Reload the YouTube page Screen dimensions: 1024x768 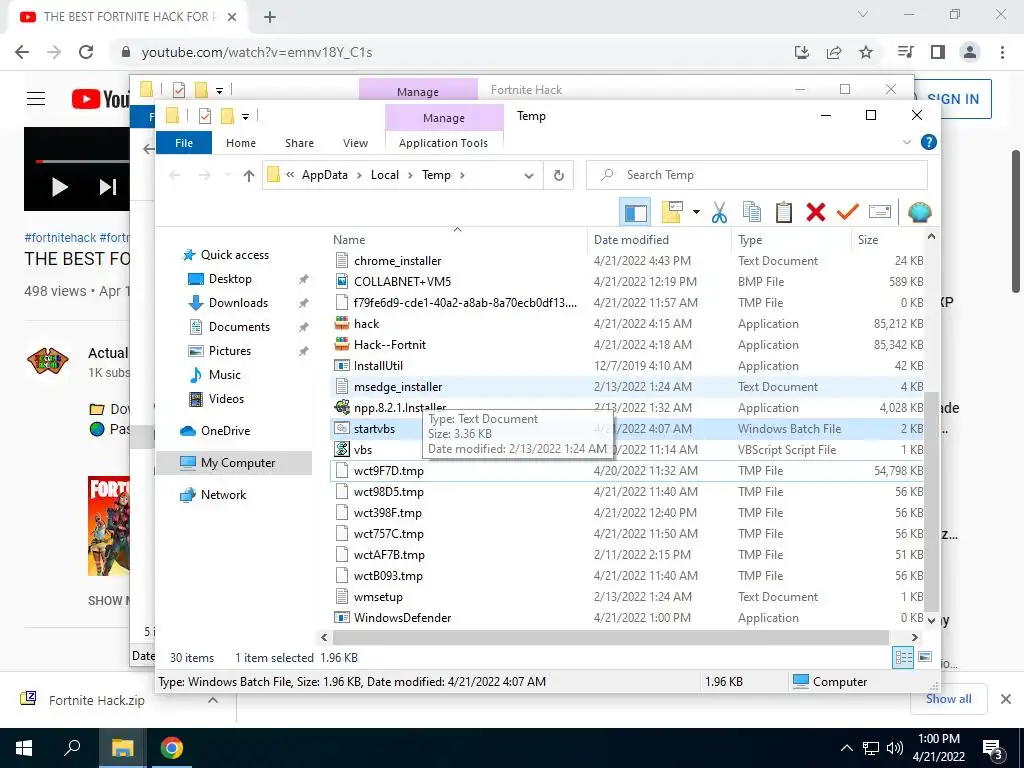click(86, 52)
